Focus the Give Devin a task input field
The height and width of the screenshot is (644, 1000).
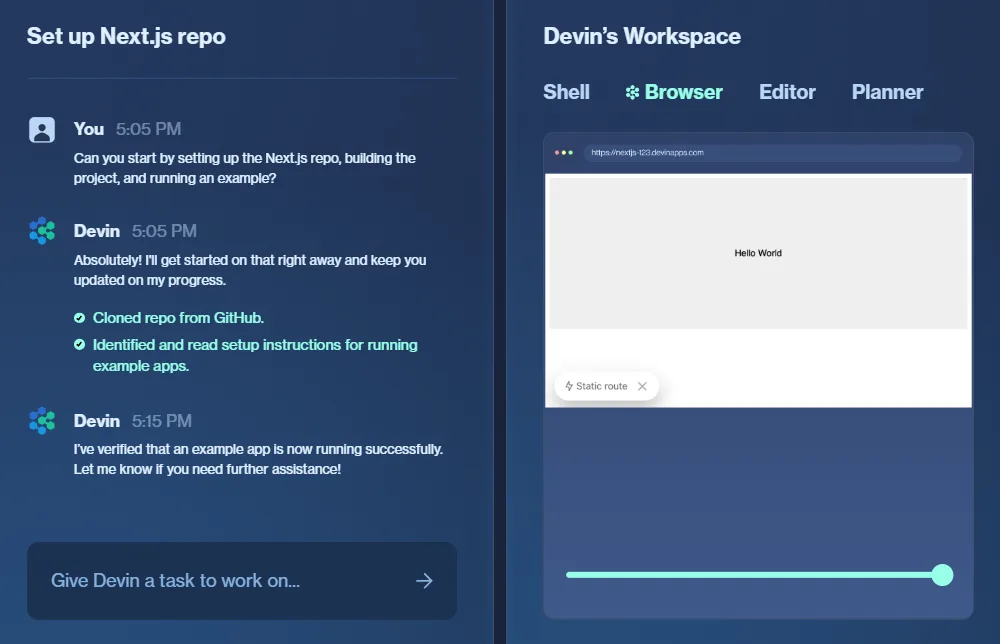tap(242, 580)
